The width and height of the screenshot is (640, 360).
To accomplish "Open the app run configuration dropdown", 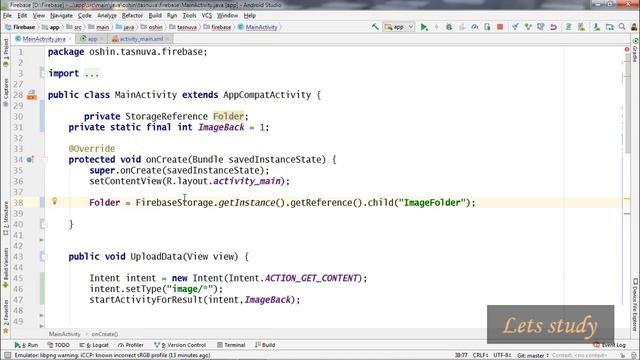I will 399,27.
